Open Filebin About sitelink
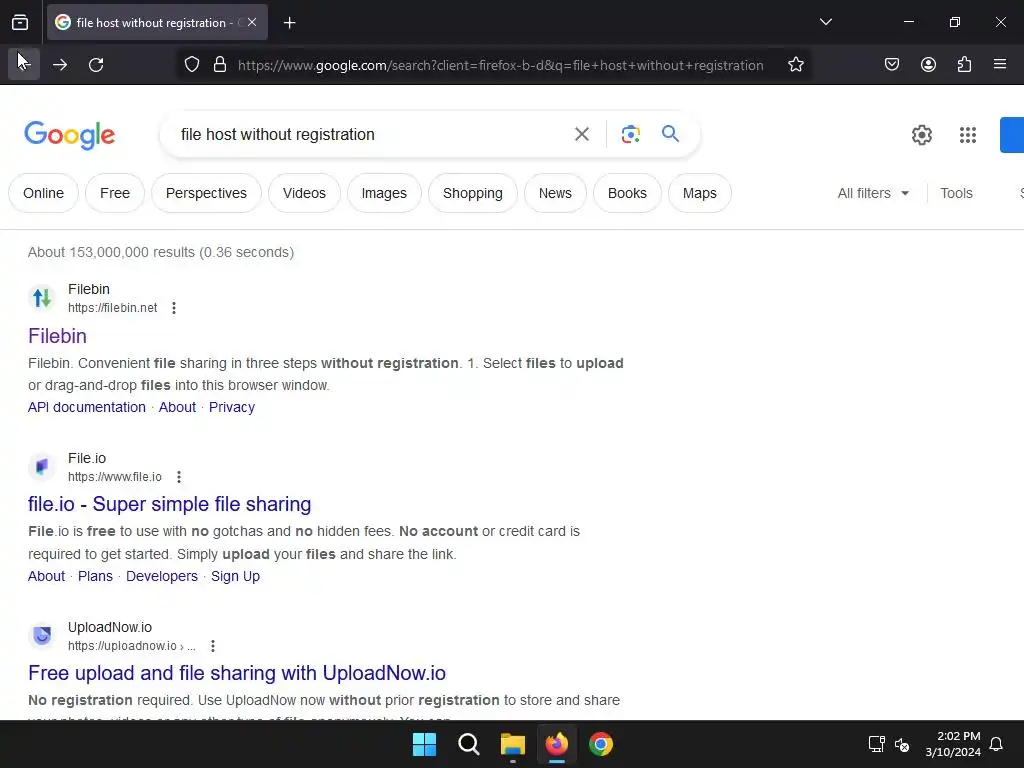This screenshot has width=1024, height=768. [177, 407]
